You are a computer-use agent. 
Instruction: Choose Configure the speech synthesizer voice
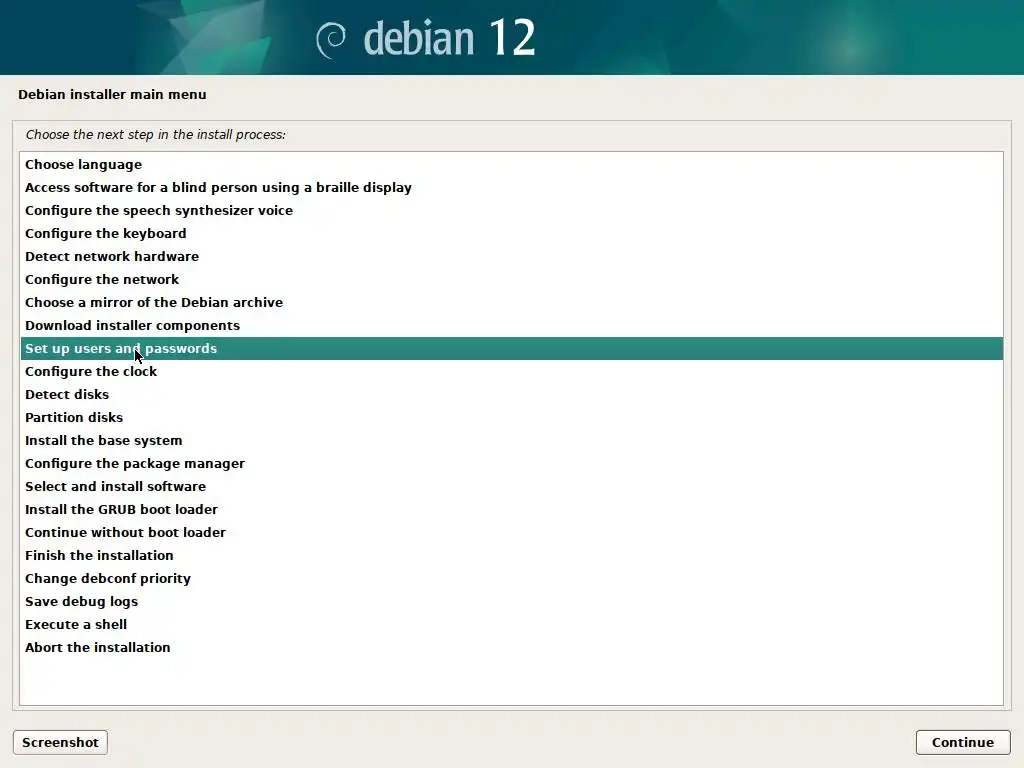(511, 210)
